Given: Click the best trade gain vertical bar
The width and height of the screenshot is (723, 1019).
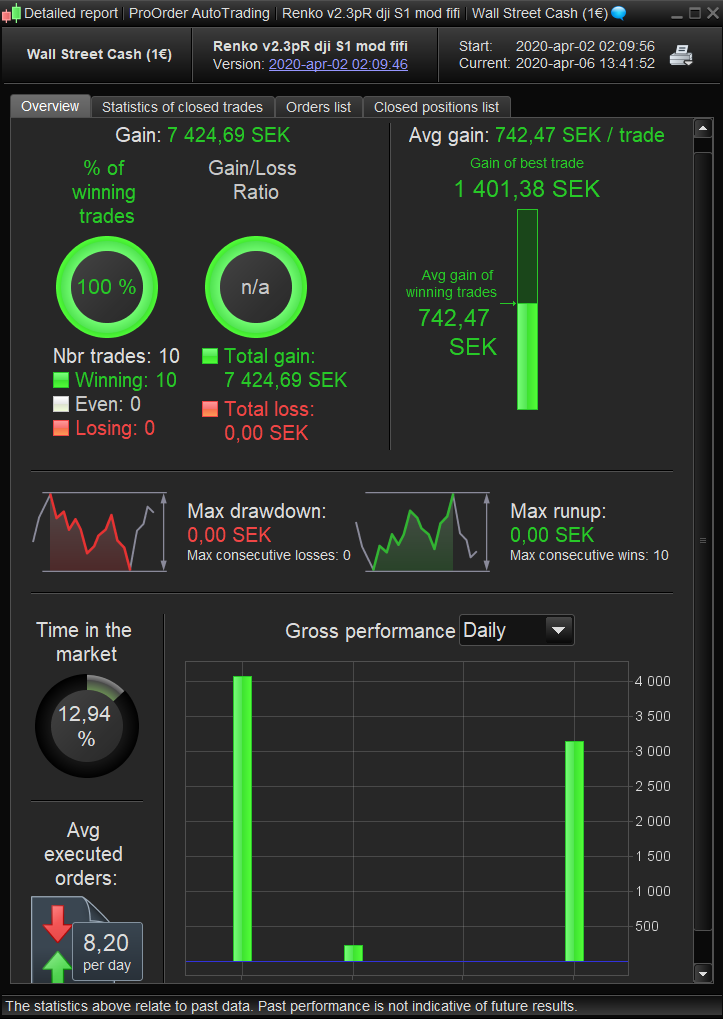Looking at the screenshot, I should [527, 310].
